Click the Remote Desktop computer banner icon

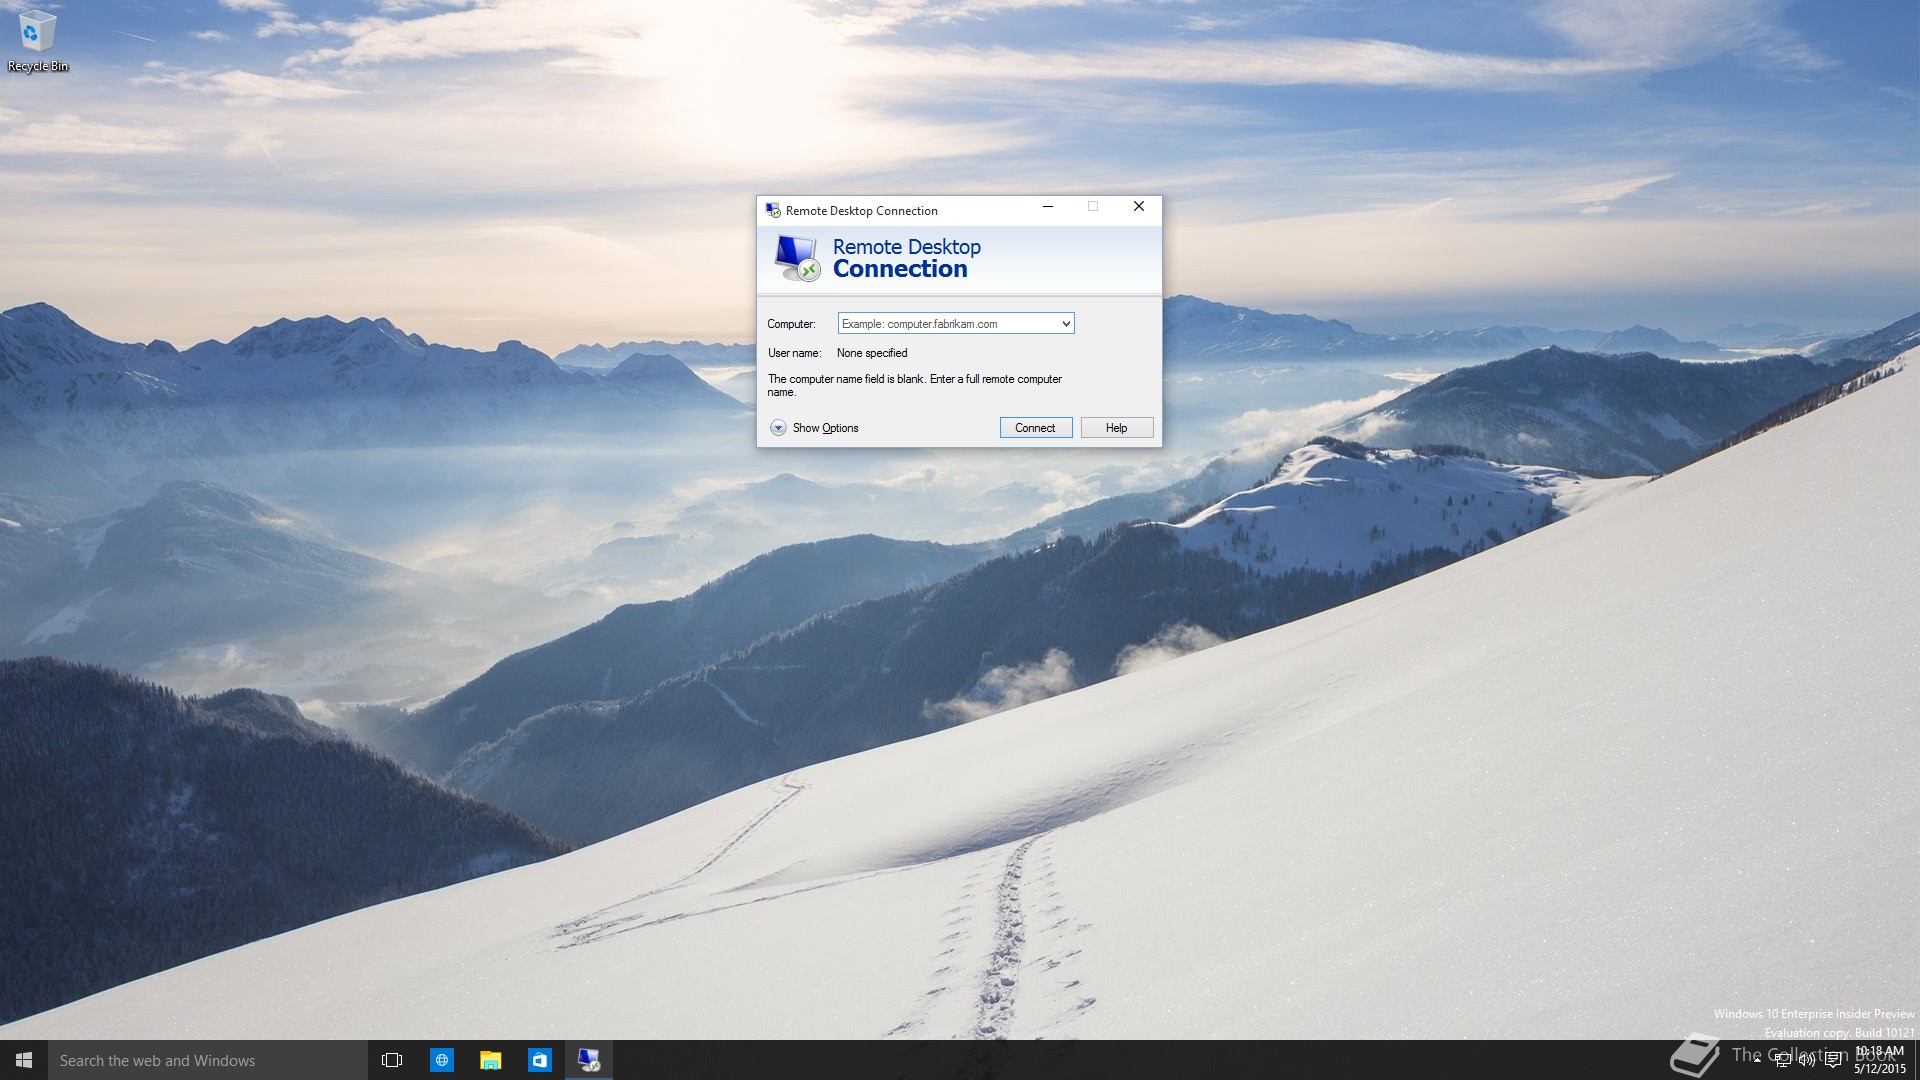coord(797,259)
